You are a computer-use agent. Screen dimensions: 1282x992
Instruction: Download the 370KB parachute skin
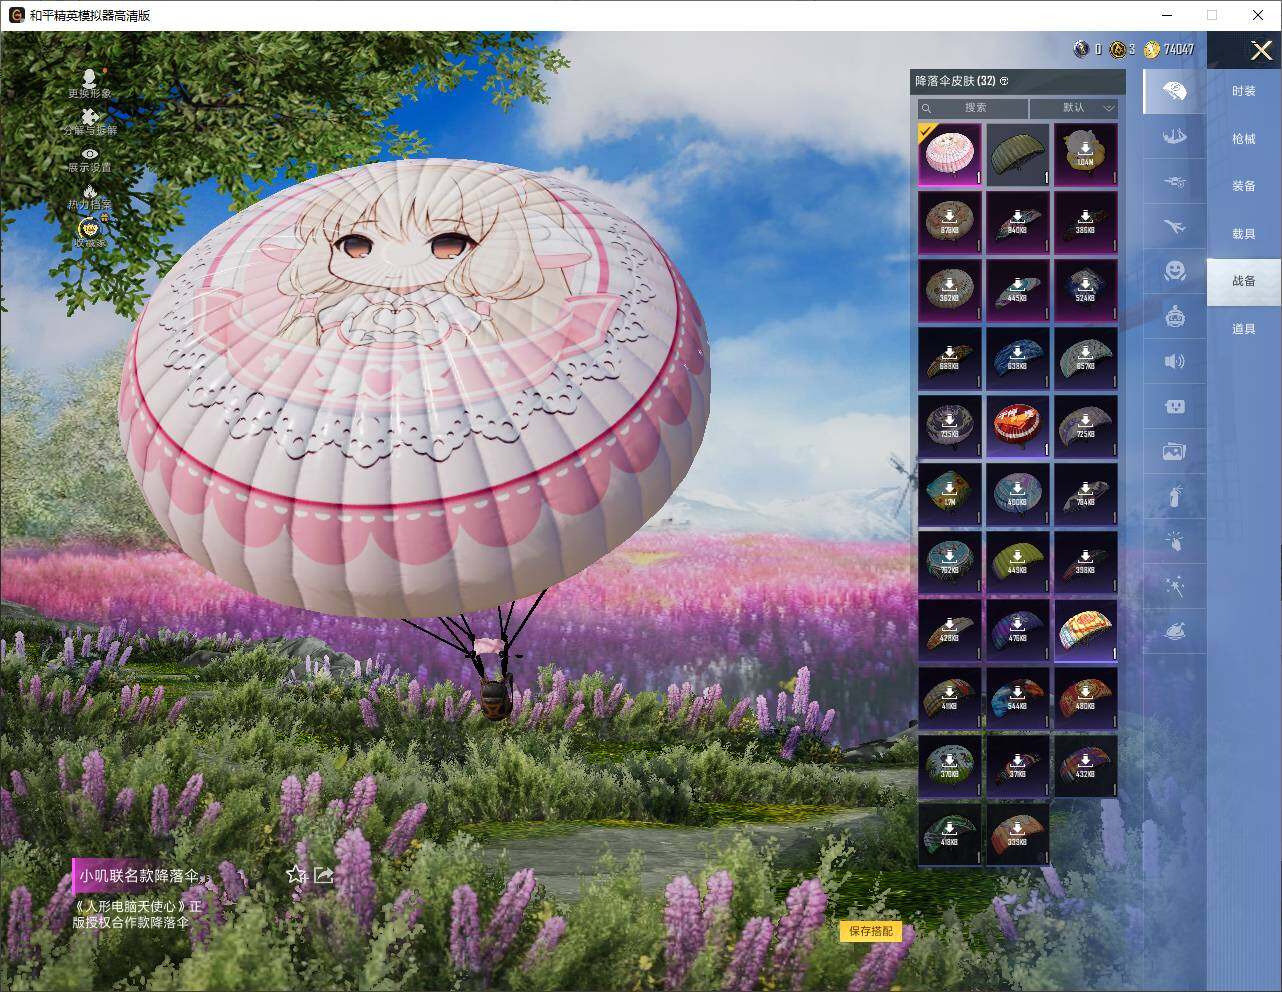[950, 767]
